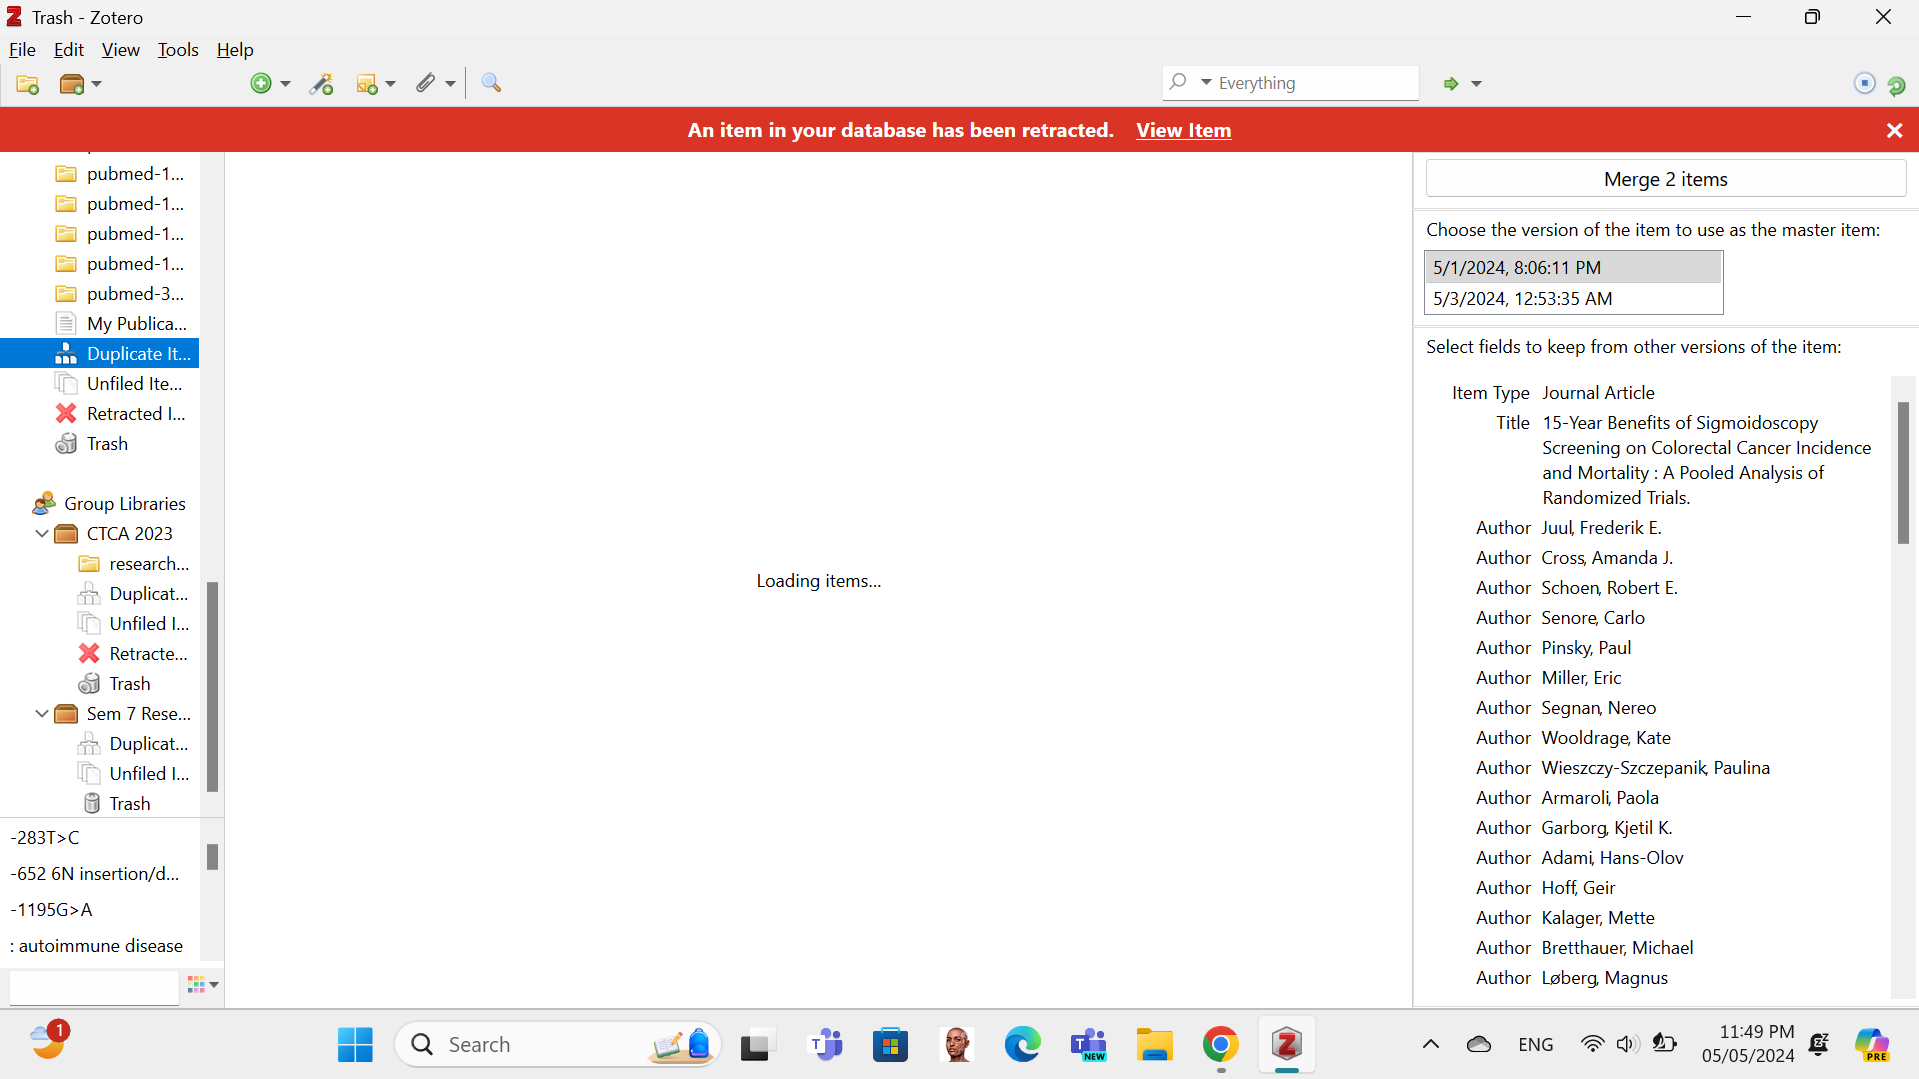The height and width of the screenshot is (1079, 1919).
Task: Click the New Library icon
Action: click(72, 84)
